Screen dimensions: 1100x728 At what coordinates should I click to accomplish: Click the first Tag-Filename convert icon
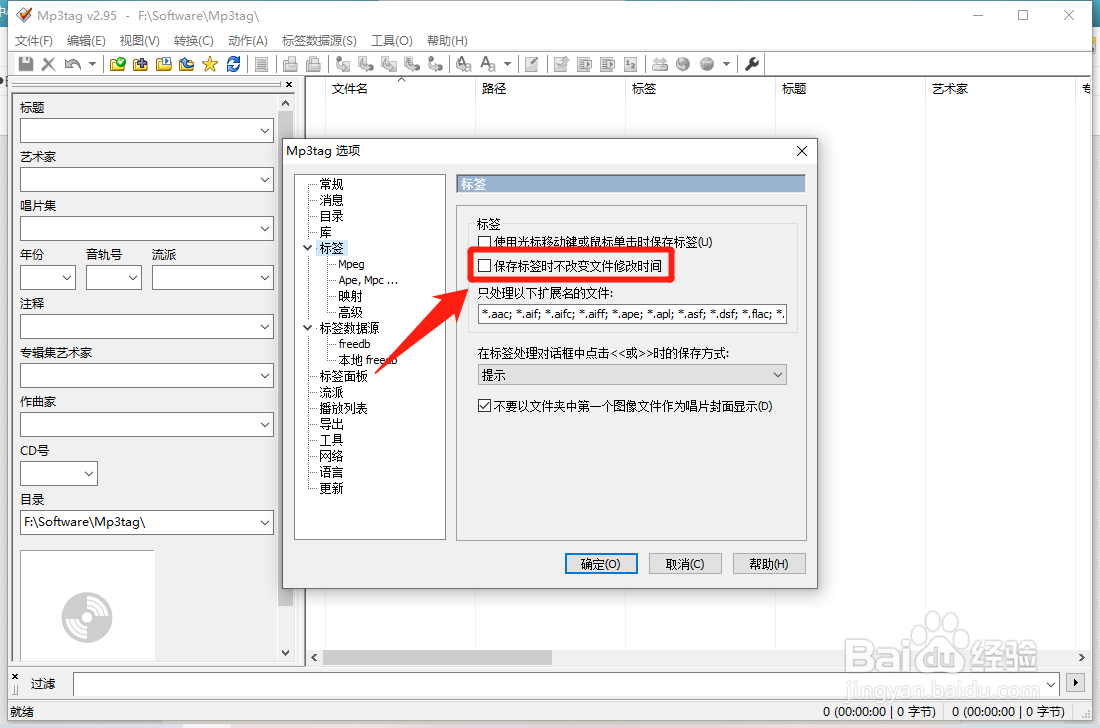click(x=342, y=64)
